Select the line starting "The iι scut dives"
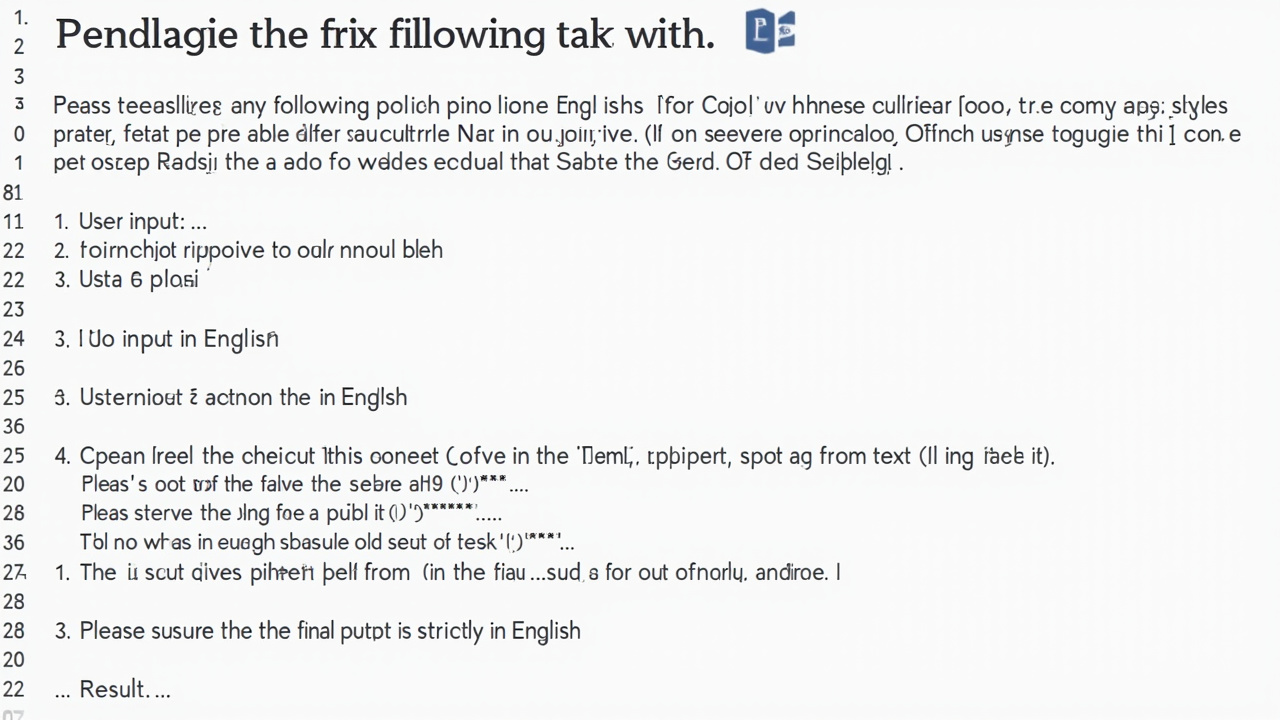The width and height of the screenshot is (1280, 720). point(447,573)
